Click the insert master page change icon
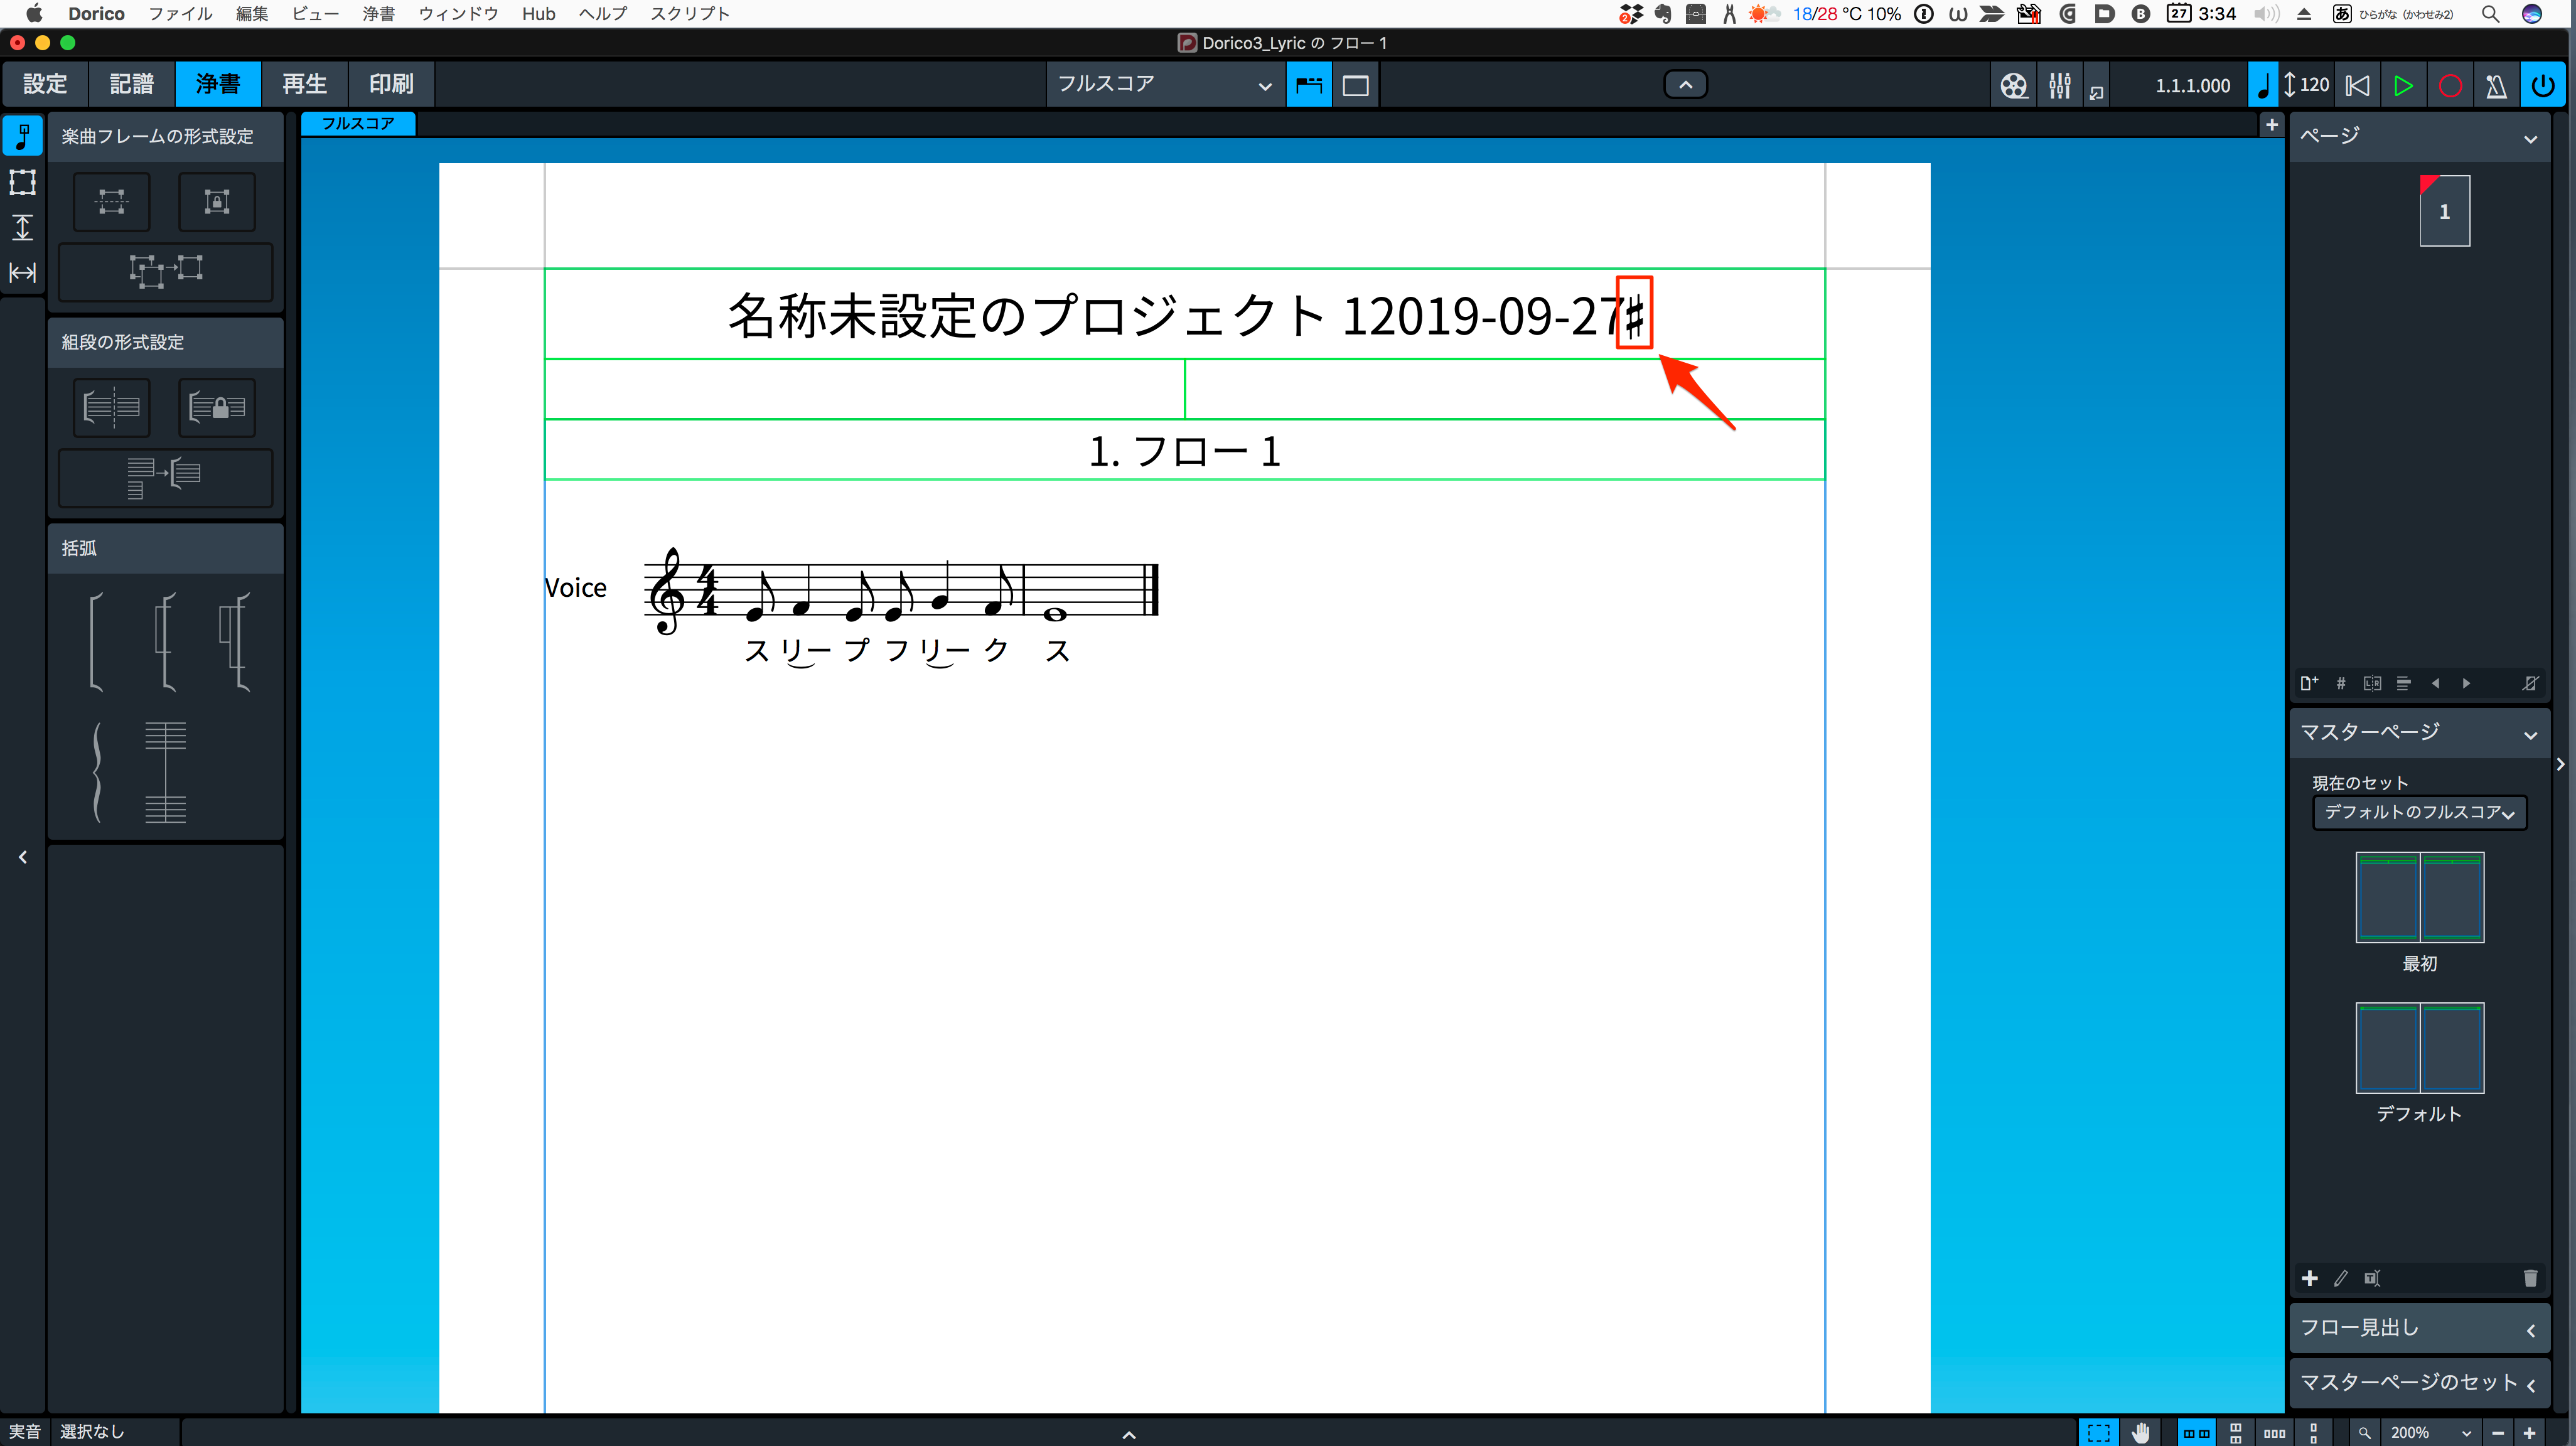 tap(2404, 684)
